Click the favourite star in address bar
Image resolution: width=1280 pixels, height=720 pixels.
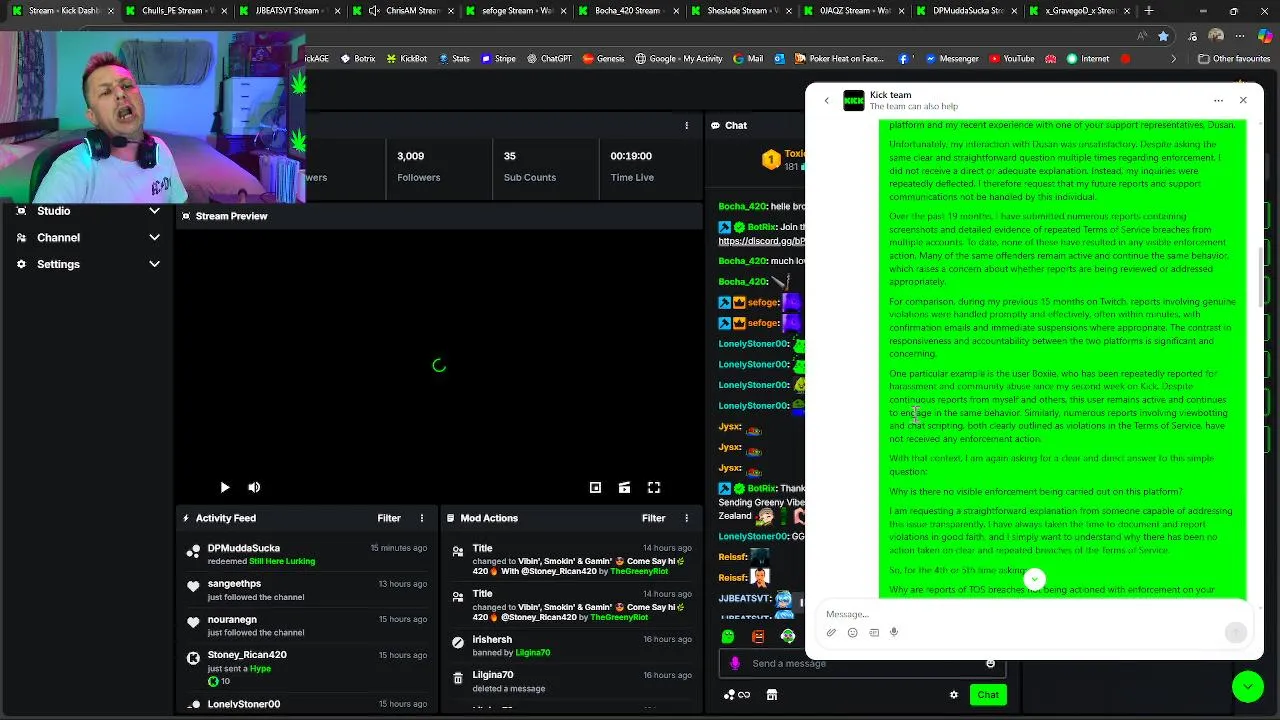point(1163,36)
